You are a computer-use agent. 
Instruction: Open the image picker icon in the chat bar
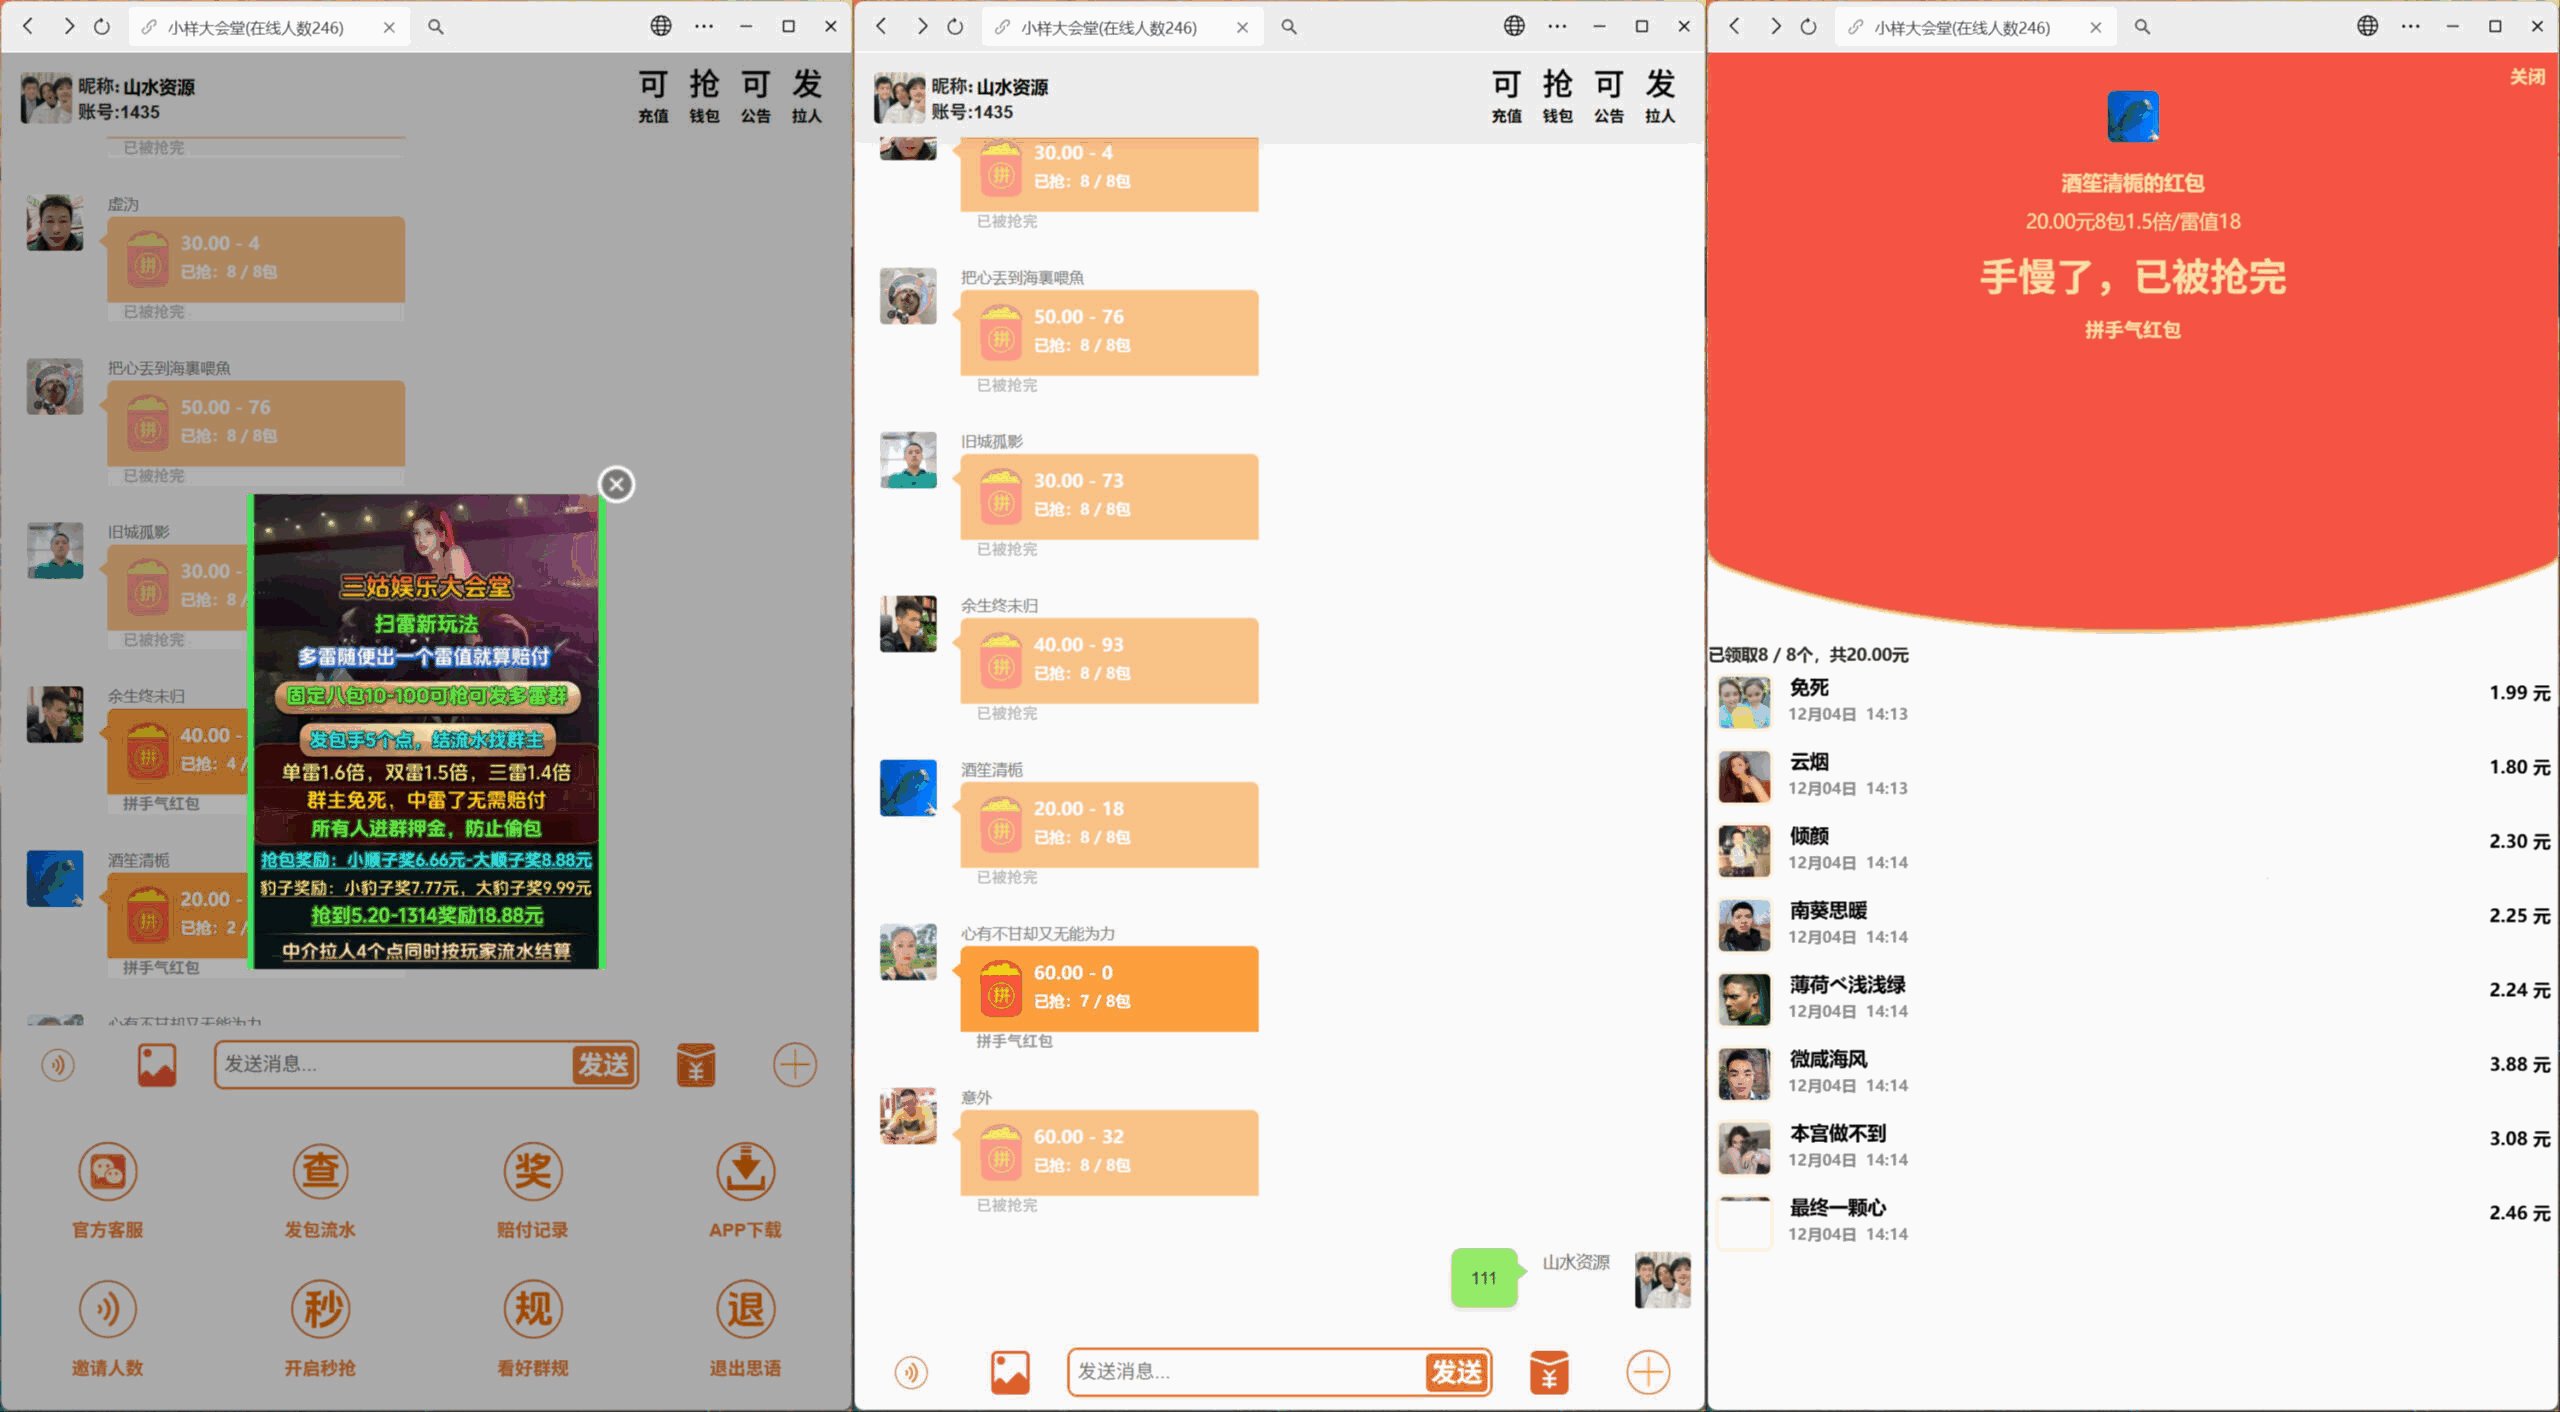(156, 1063)
